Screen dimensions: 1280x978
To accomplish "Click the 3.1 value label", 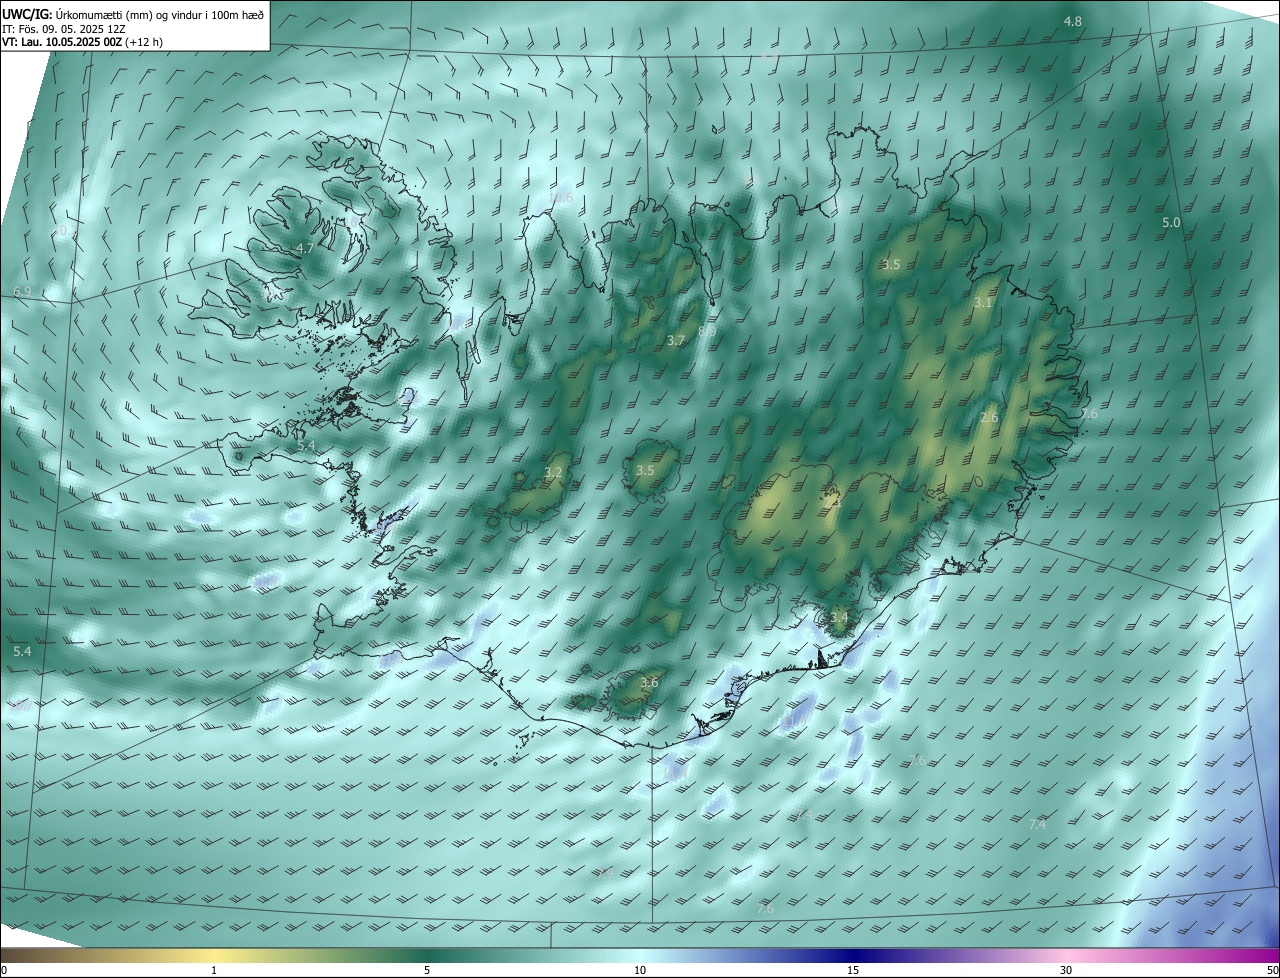I will click(x=984, y=302).
